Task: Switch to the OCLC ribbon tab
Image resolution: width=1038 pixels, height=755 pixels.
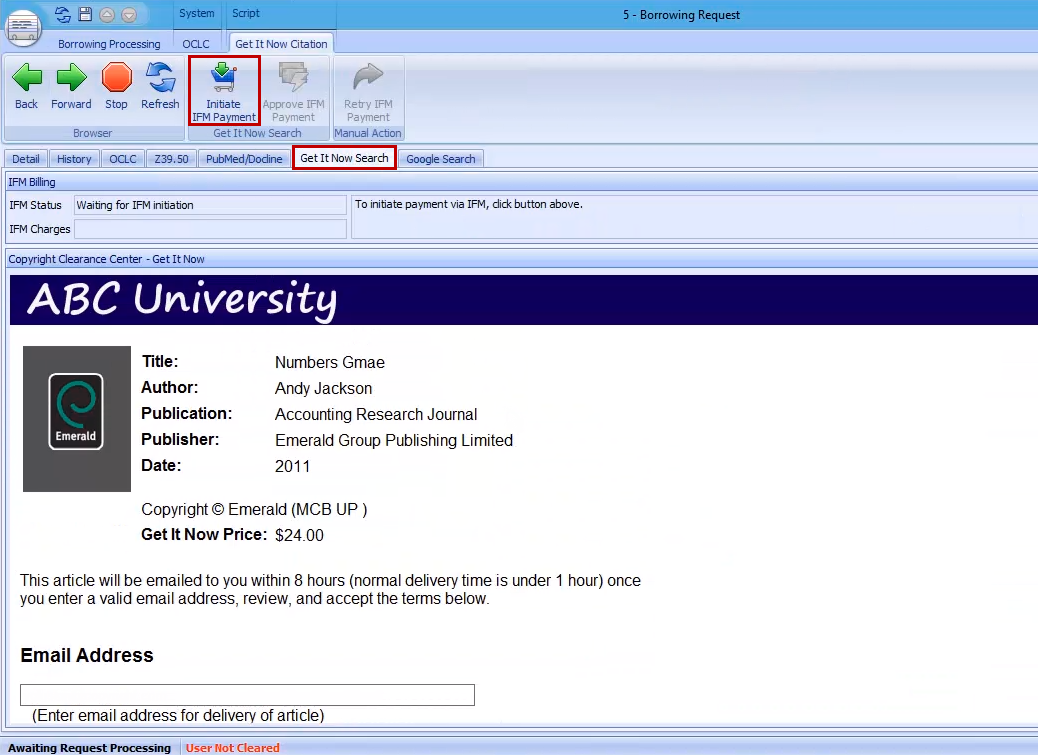Action: click(x=196, y=43)
